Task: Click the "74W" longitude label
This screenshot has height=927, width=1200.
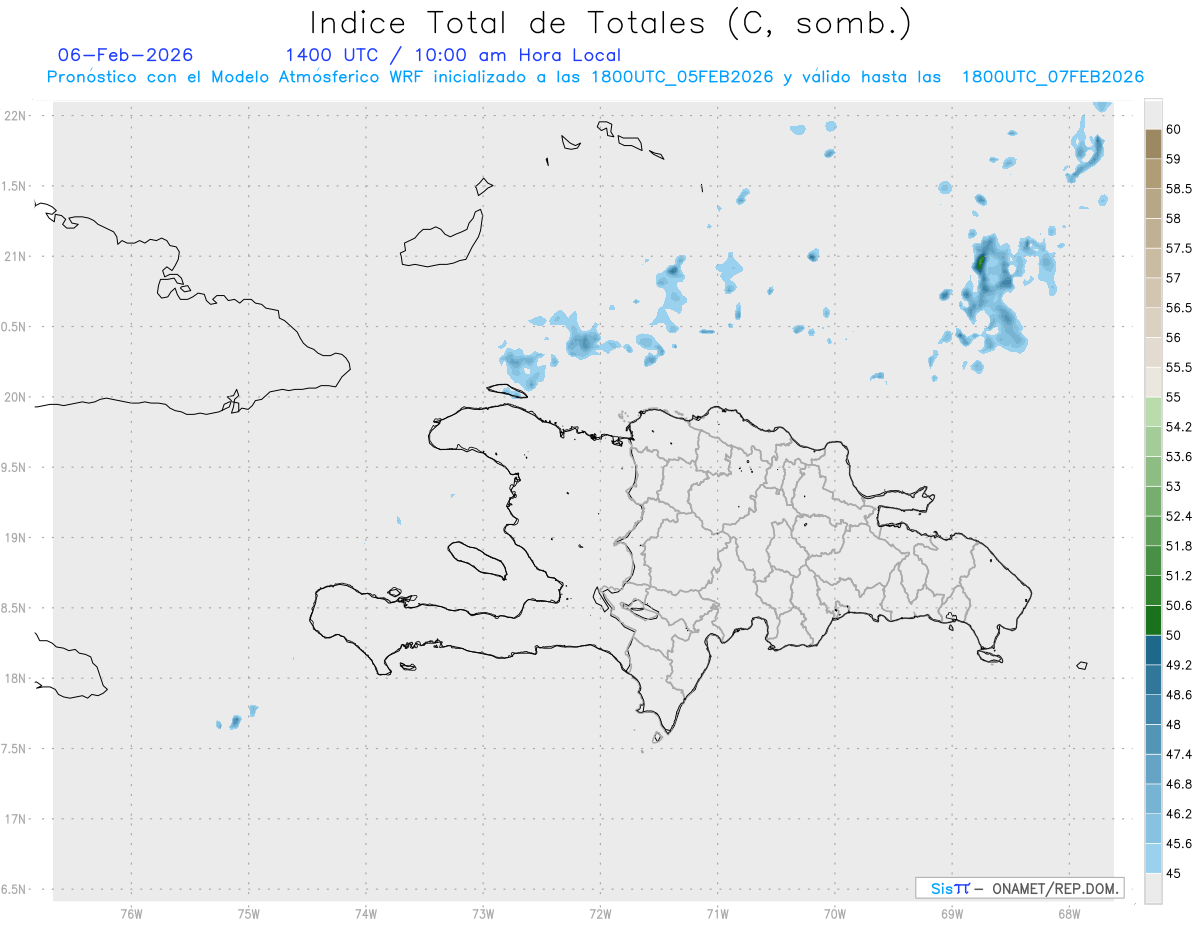Action: click(x=366, y=913)
